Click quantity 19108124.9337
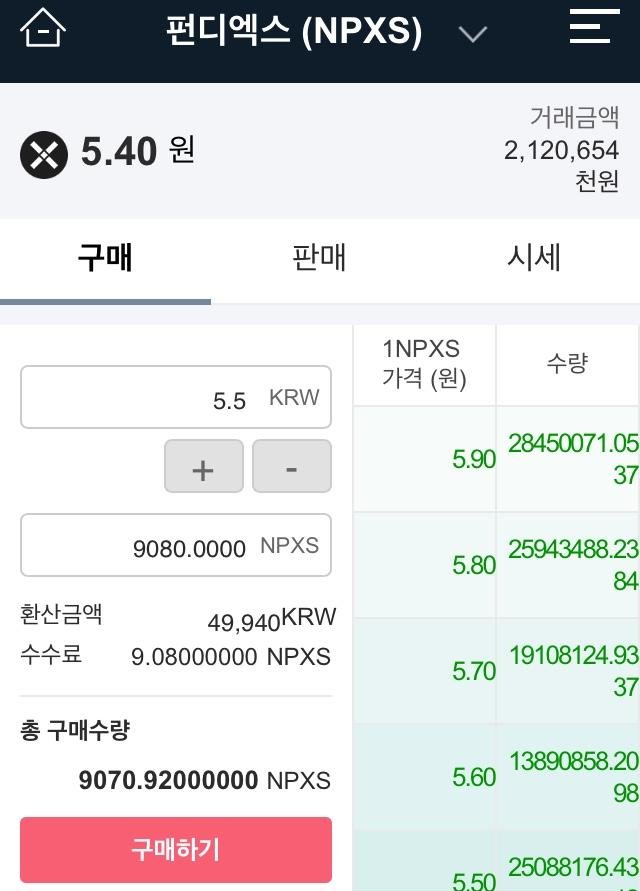The width and height of the screenshot is (640, 891). pos(573,672)
